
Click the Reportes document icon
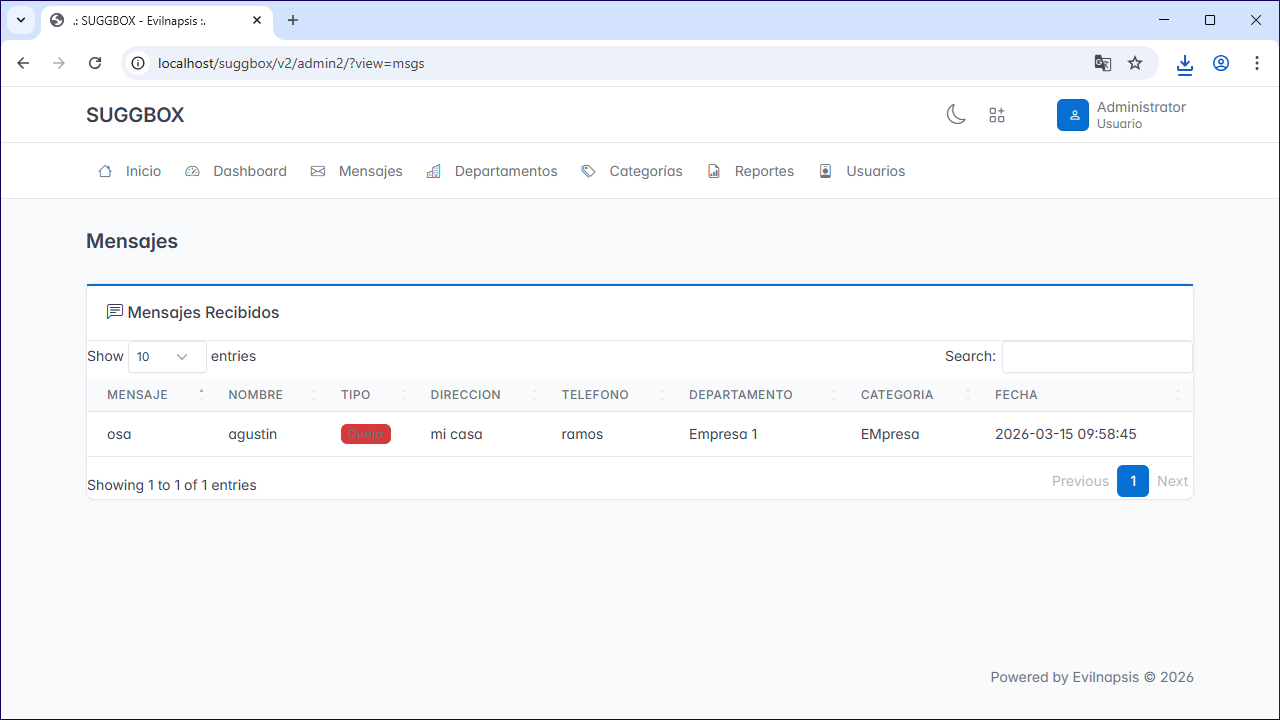pos(714,171)
